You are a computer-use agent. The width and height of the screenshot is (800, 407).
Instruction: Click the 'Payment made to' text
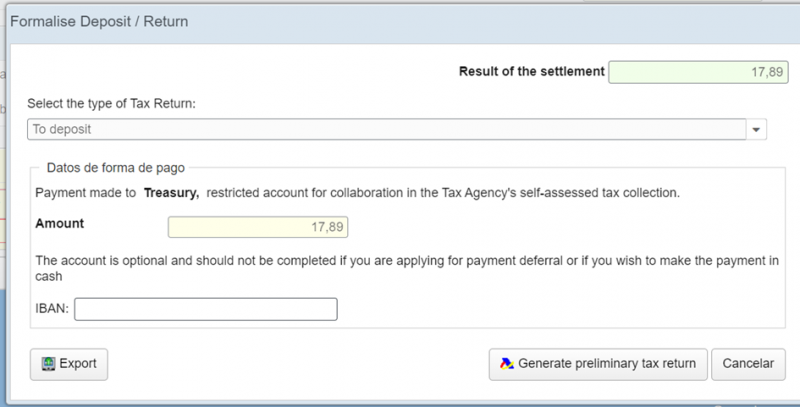coord(86,191)
